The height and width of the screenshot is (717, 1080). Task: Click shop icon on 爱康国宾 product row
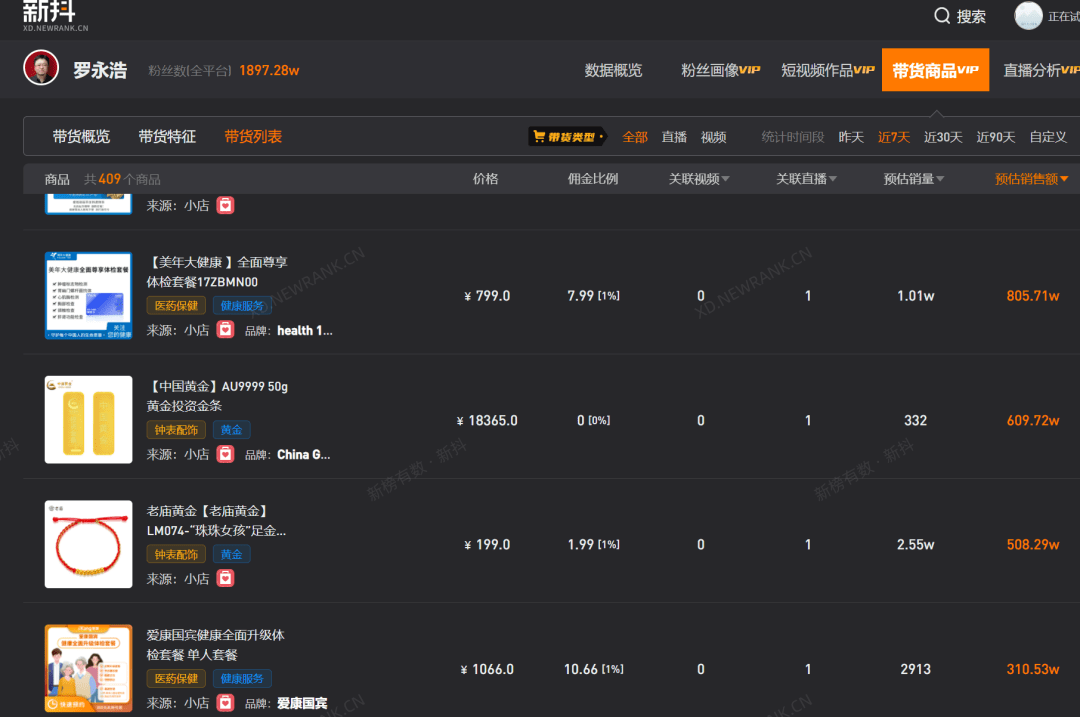226,702
